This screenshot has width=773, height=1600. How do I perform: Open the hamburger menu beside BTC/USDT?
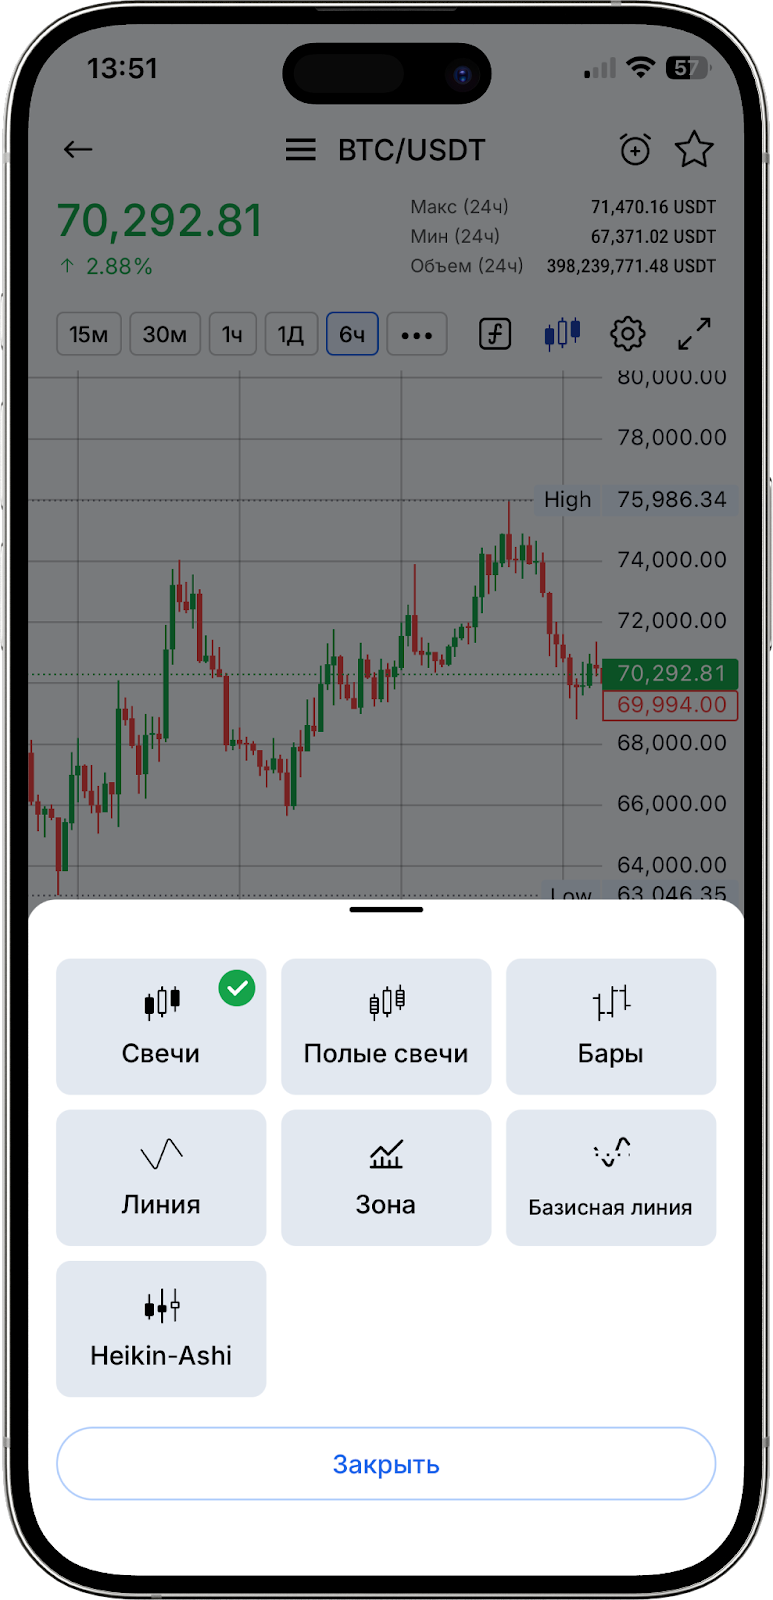pyautogui.click(x=300, y=150)
